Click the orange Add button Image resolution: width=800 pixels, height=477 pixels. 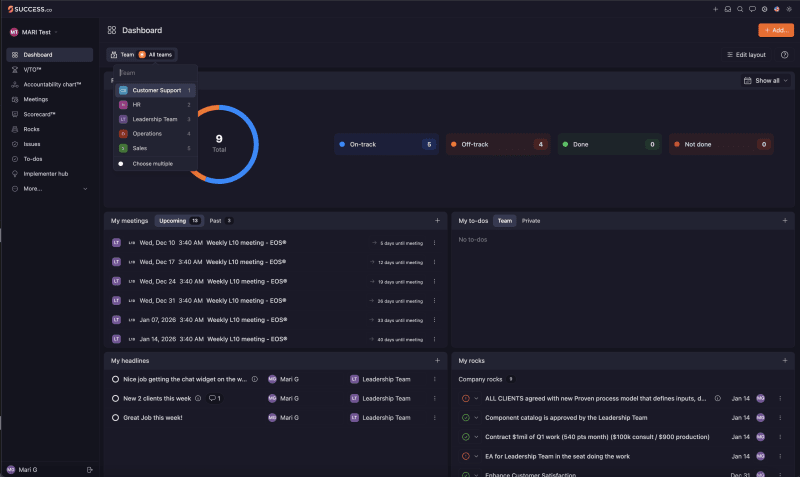(776, 30)
